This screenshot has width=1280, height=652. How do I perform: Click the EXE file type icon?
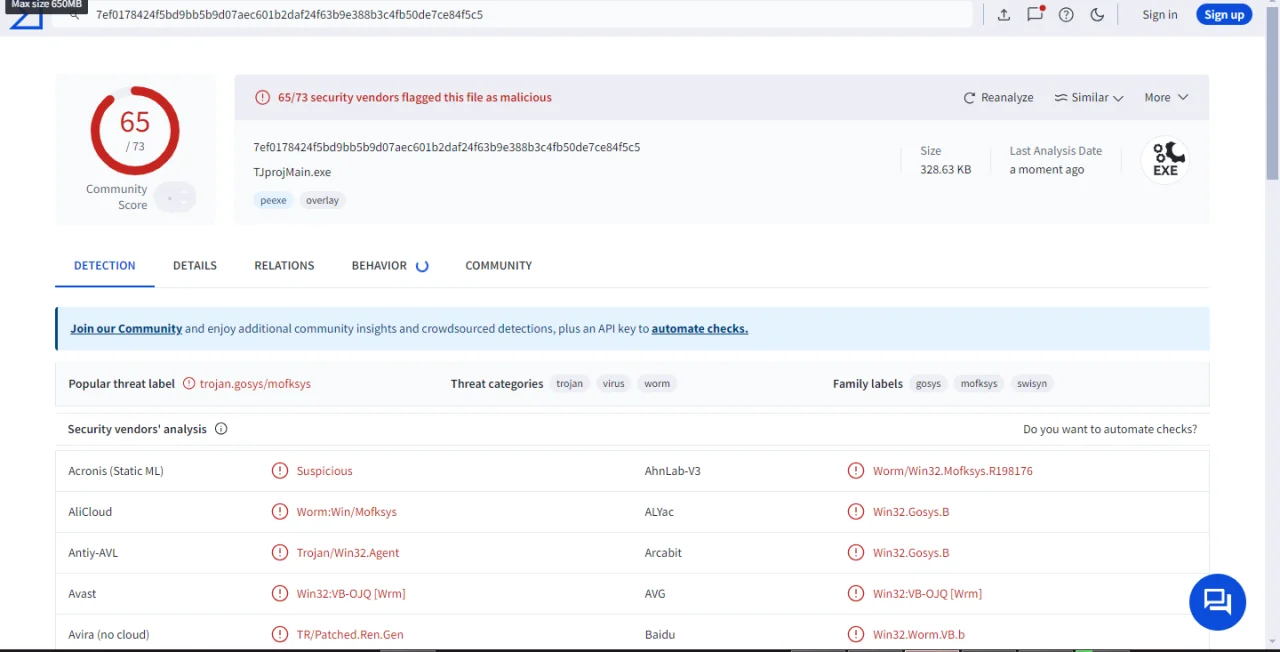1166,160
